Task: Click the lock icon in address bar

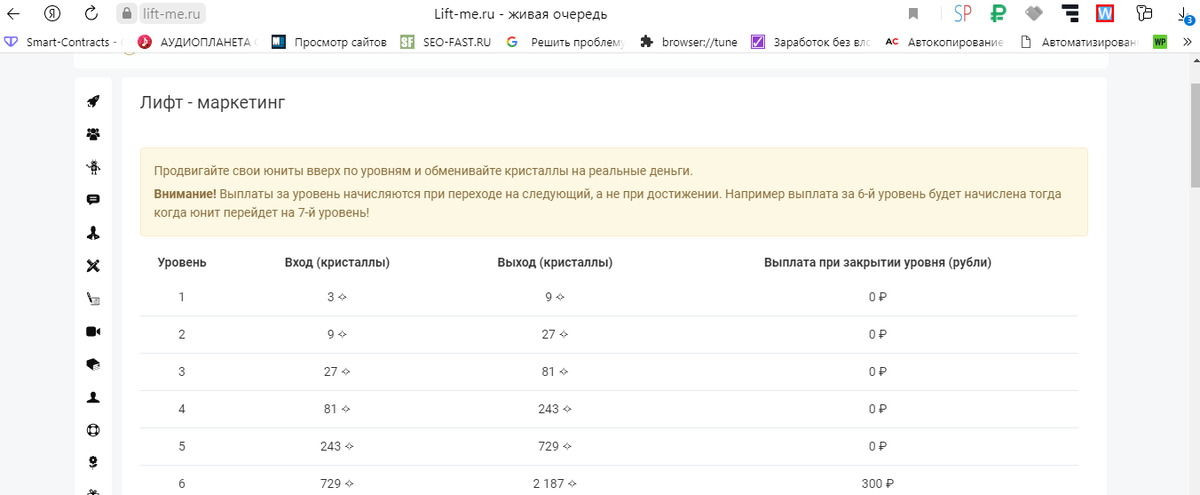Action: click(126, 14)
